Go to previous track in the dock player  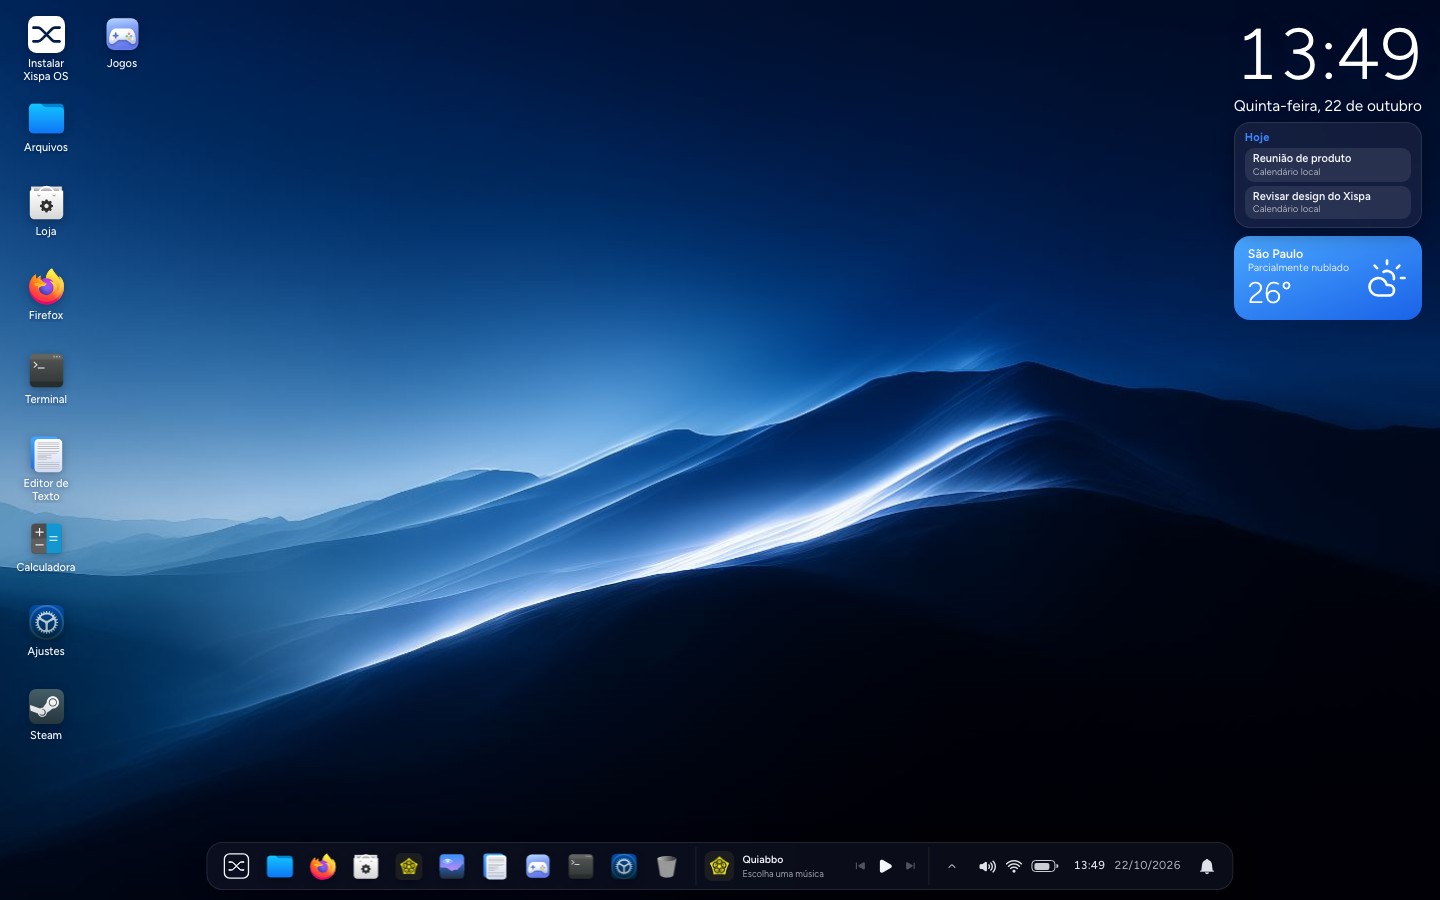pos(860,866)
